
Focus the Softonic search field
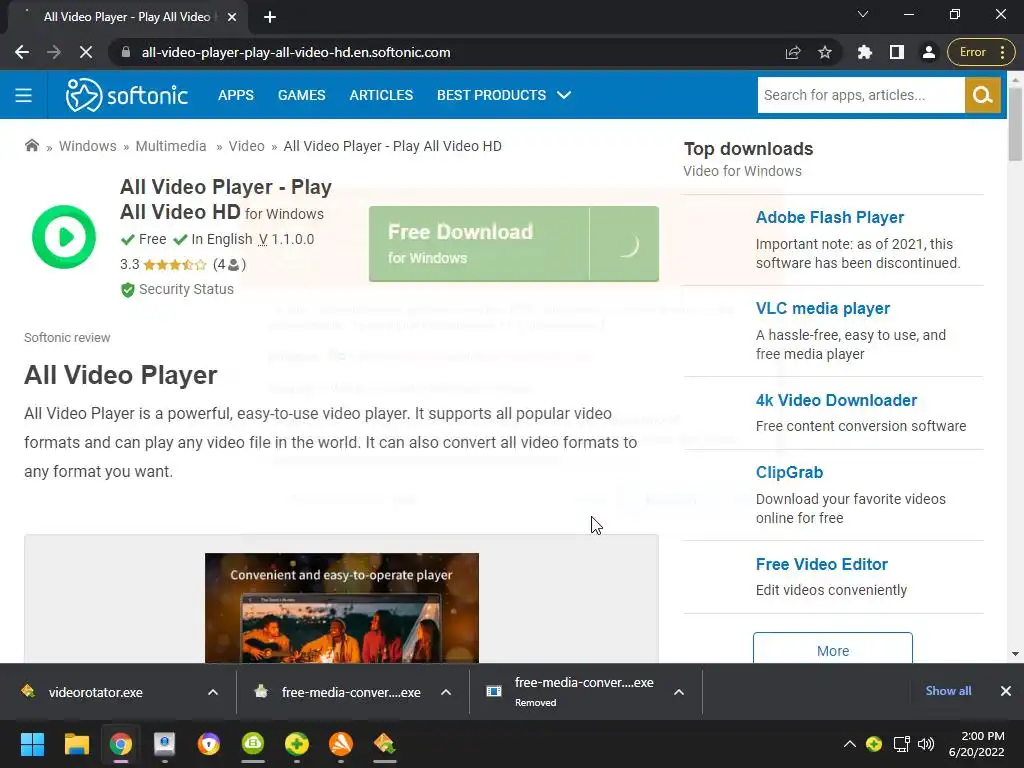(x=860, y=95)
